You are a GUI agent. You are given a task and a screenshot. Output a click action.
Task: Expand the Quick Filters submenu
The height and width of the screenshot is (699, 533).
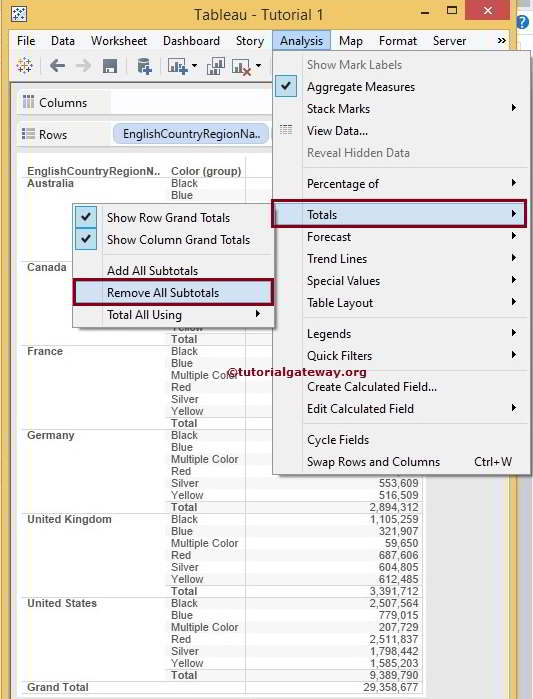coord(514,355)
